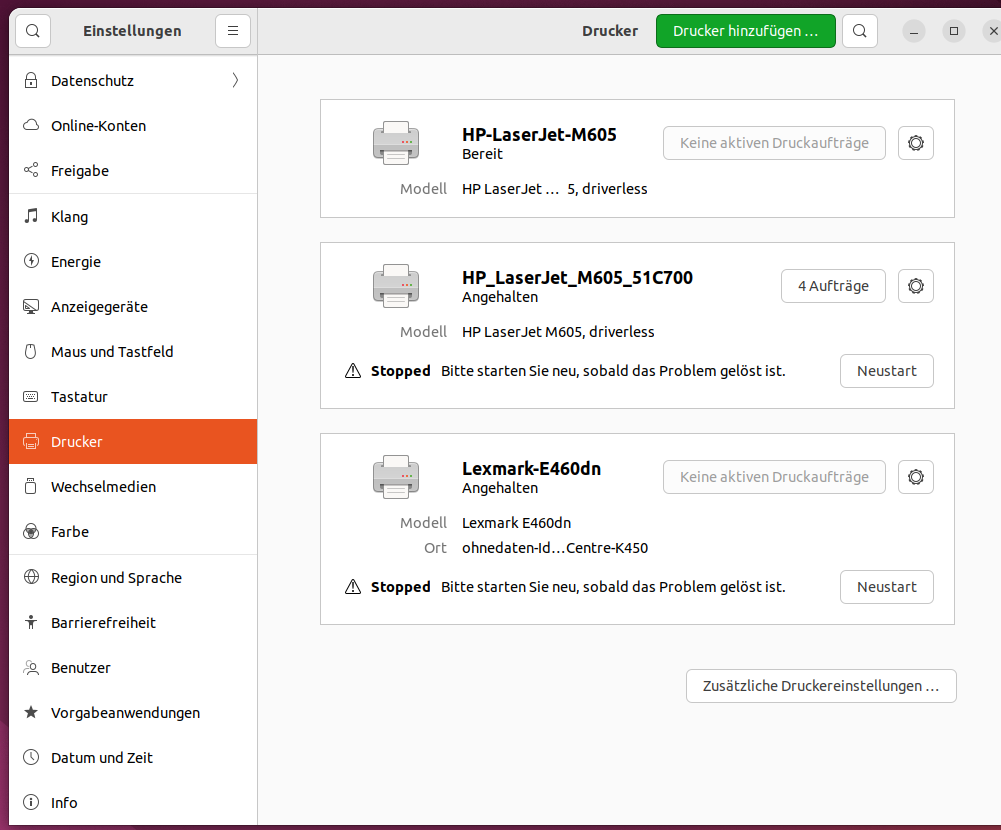Click the lock icon beside Datenschutz
Viewport: 1001px width, 830px height.
[31, 80]
